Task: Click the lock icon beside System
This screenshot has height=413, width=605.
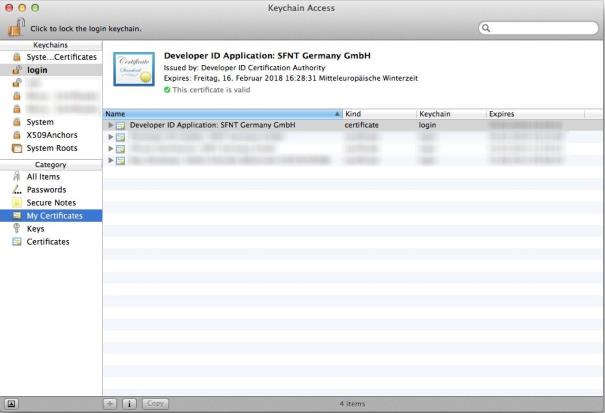Action: (x=17, y=122)
